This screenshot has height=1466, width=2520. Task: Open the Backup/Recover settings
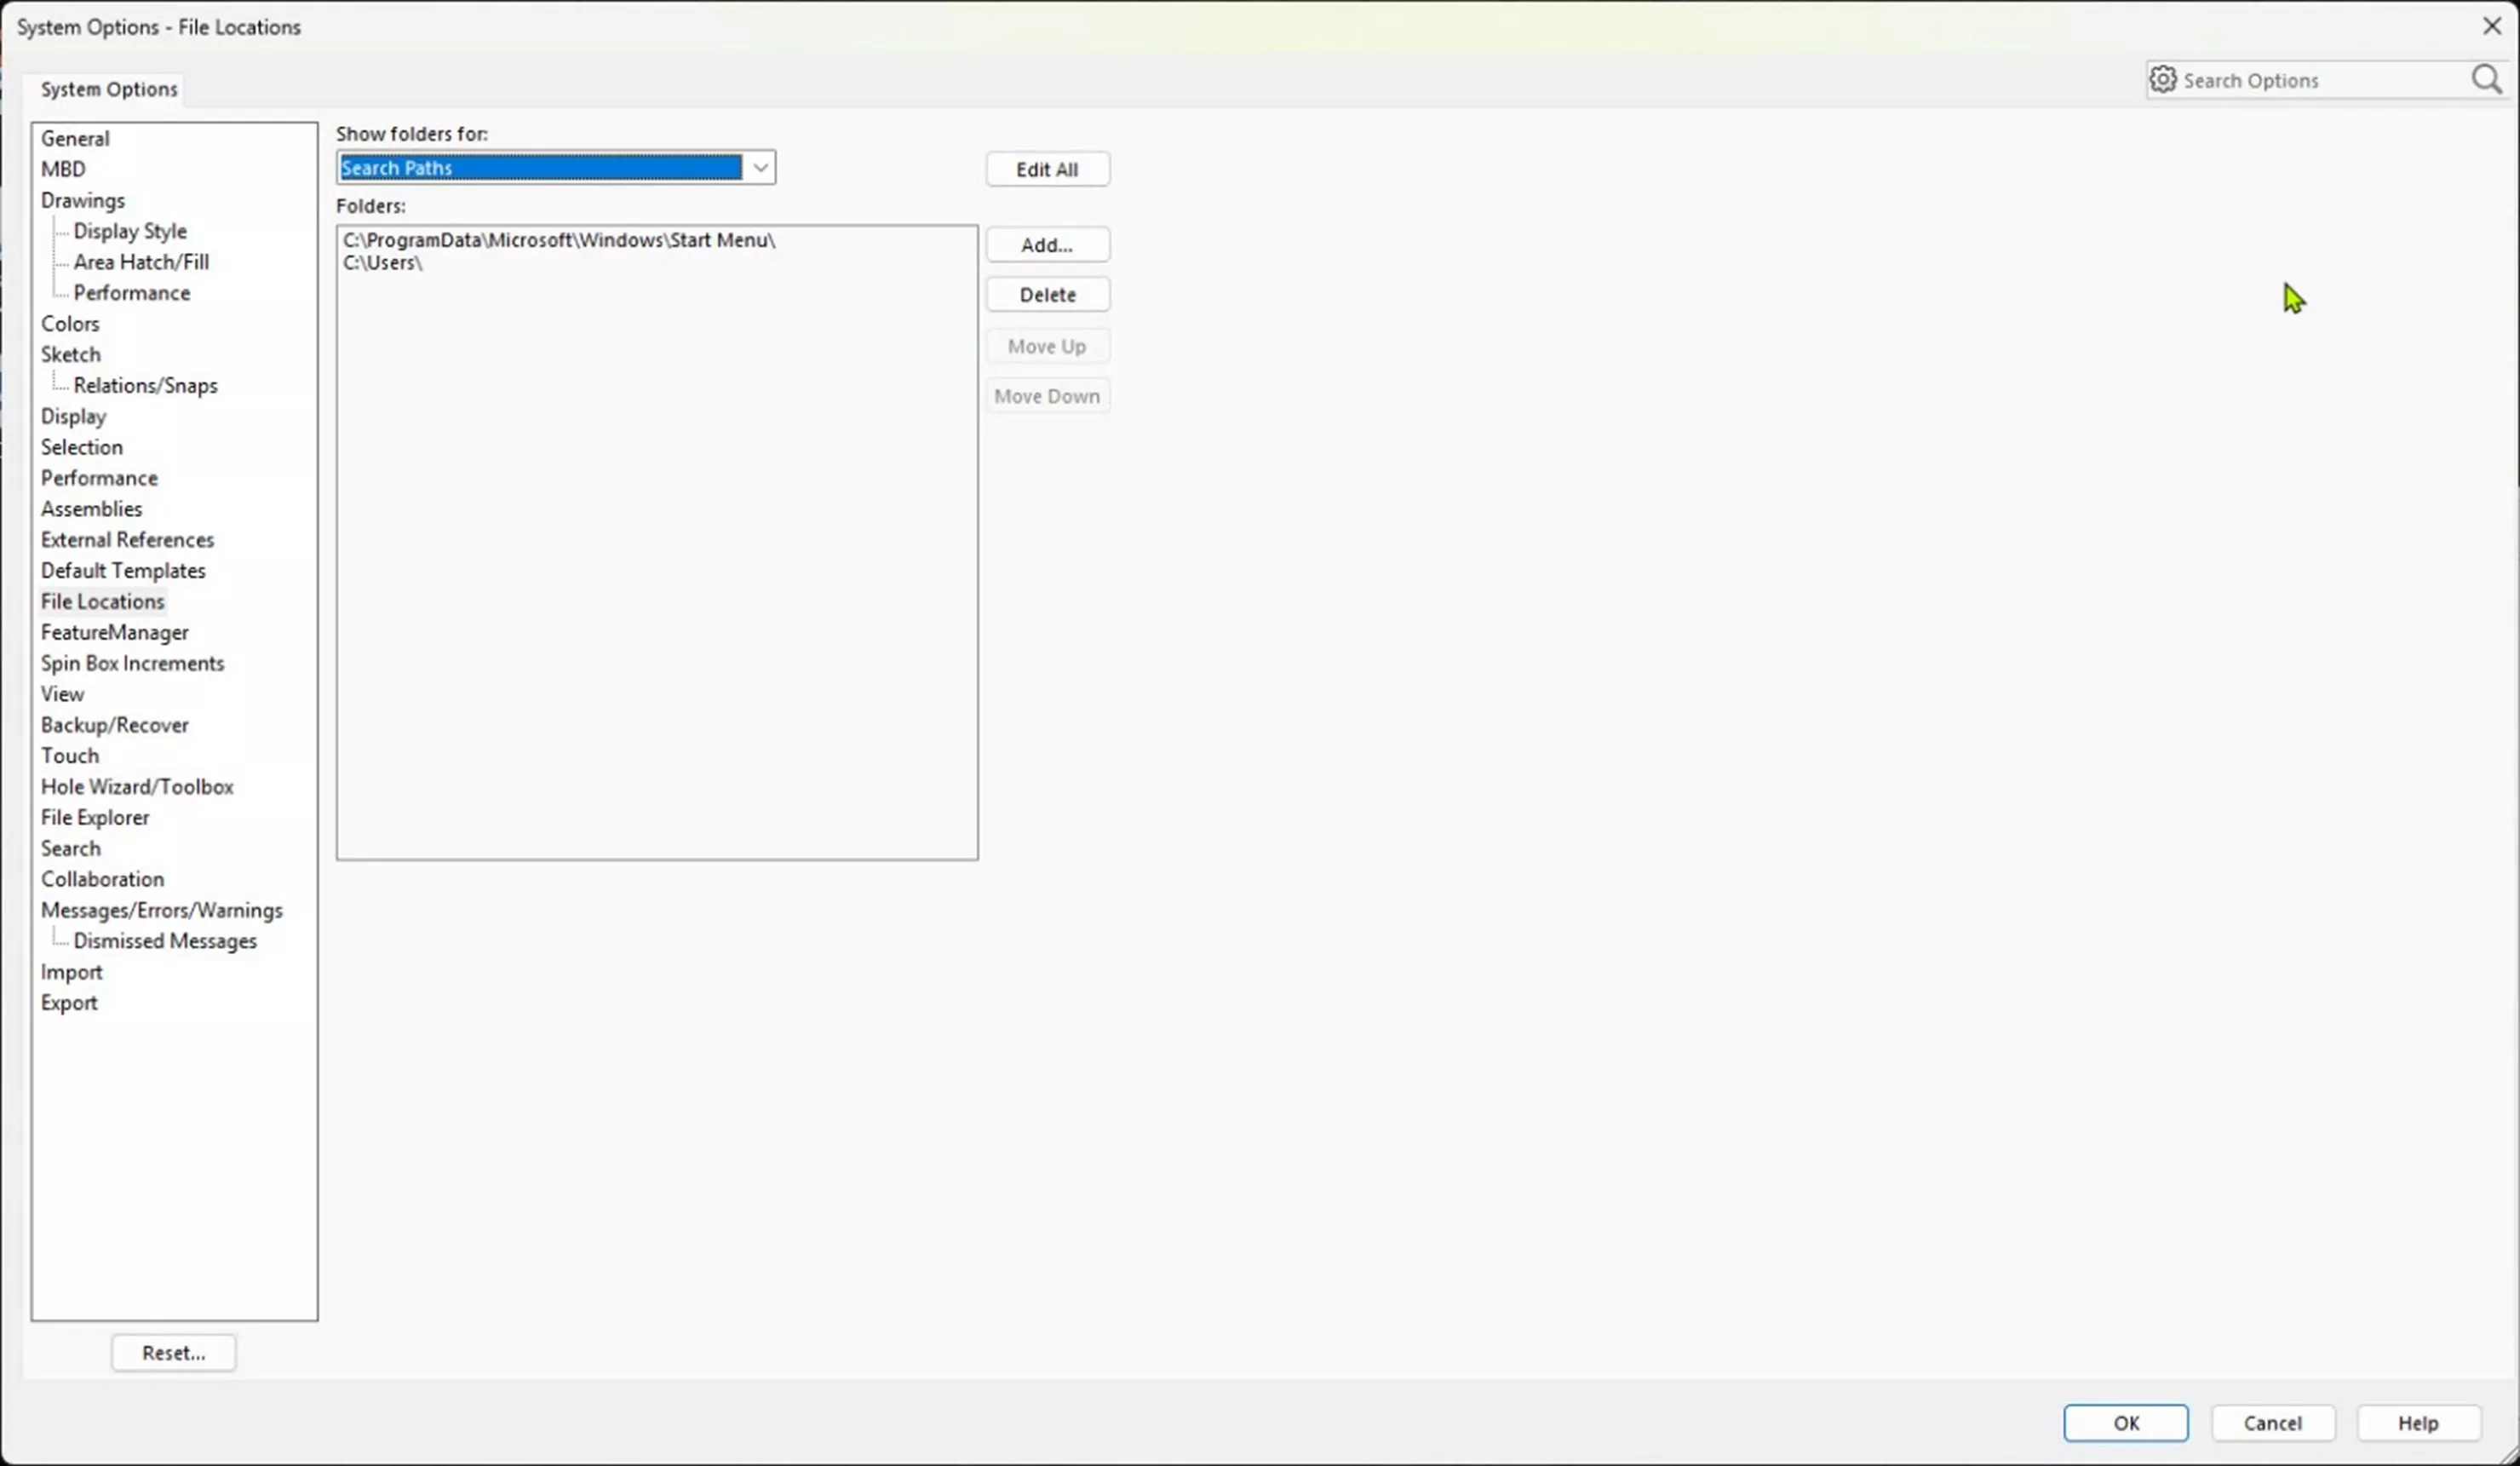point(114,724)
